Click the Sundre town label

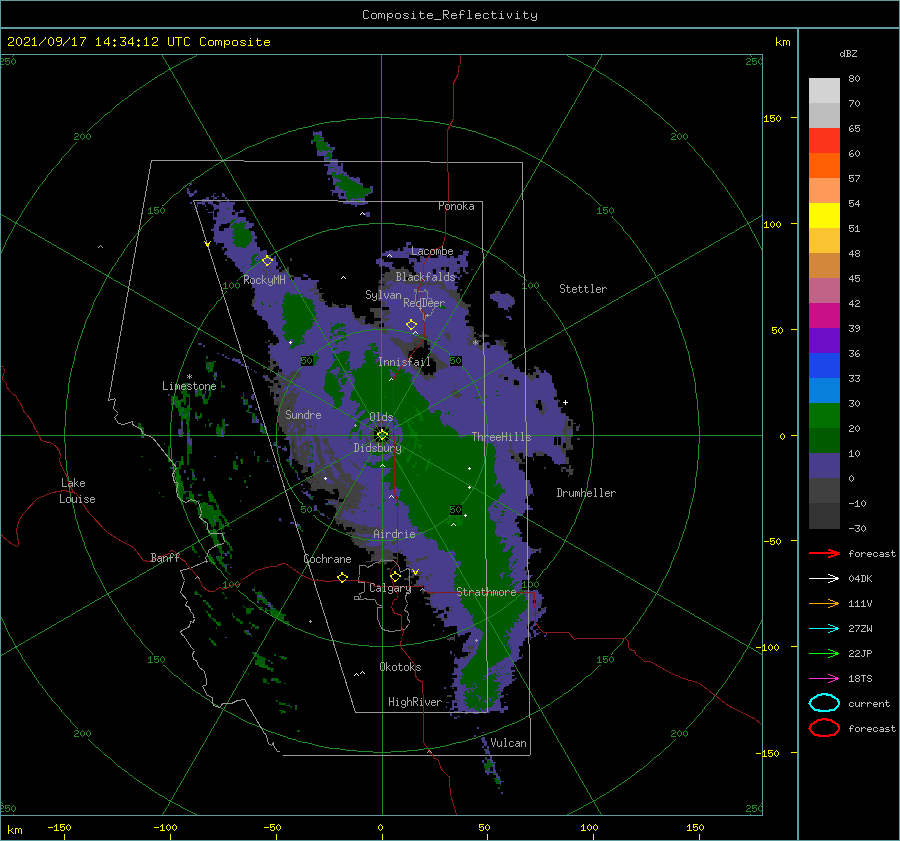(303, 414)
